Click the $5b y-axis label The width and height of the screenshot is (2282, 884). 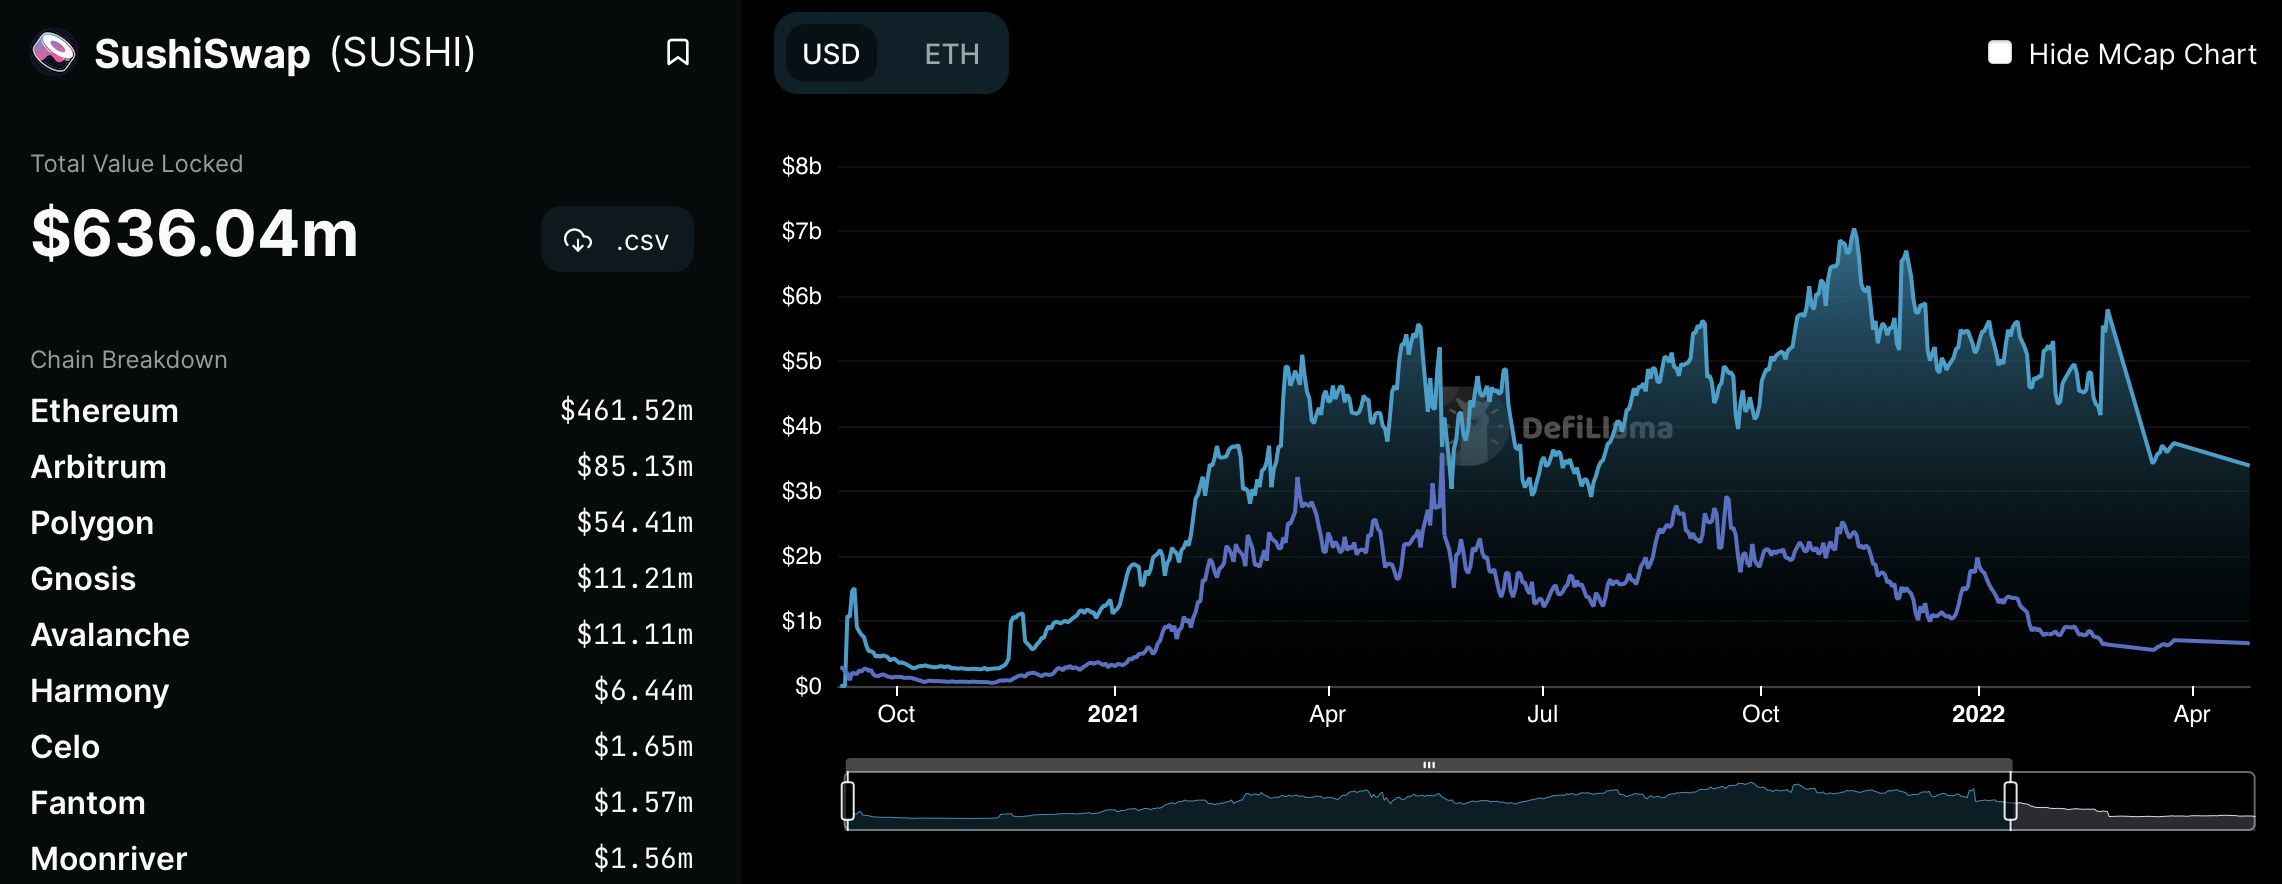pyautogui.click(x=801, y=361)
